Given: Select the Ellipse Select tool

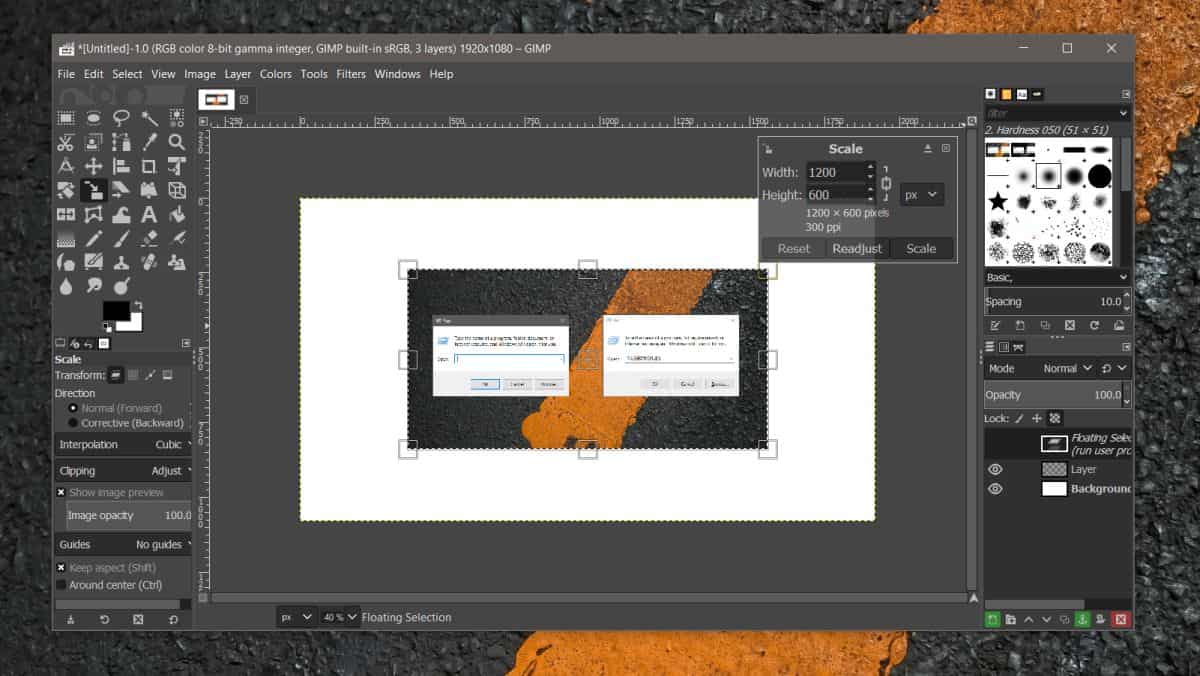Looking at the screenshot, I should 94,118.
